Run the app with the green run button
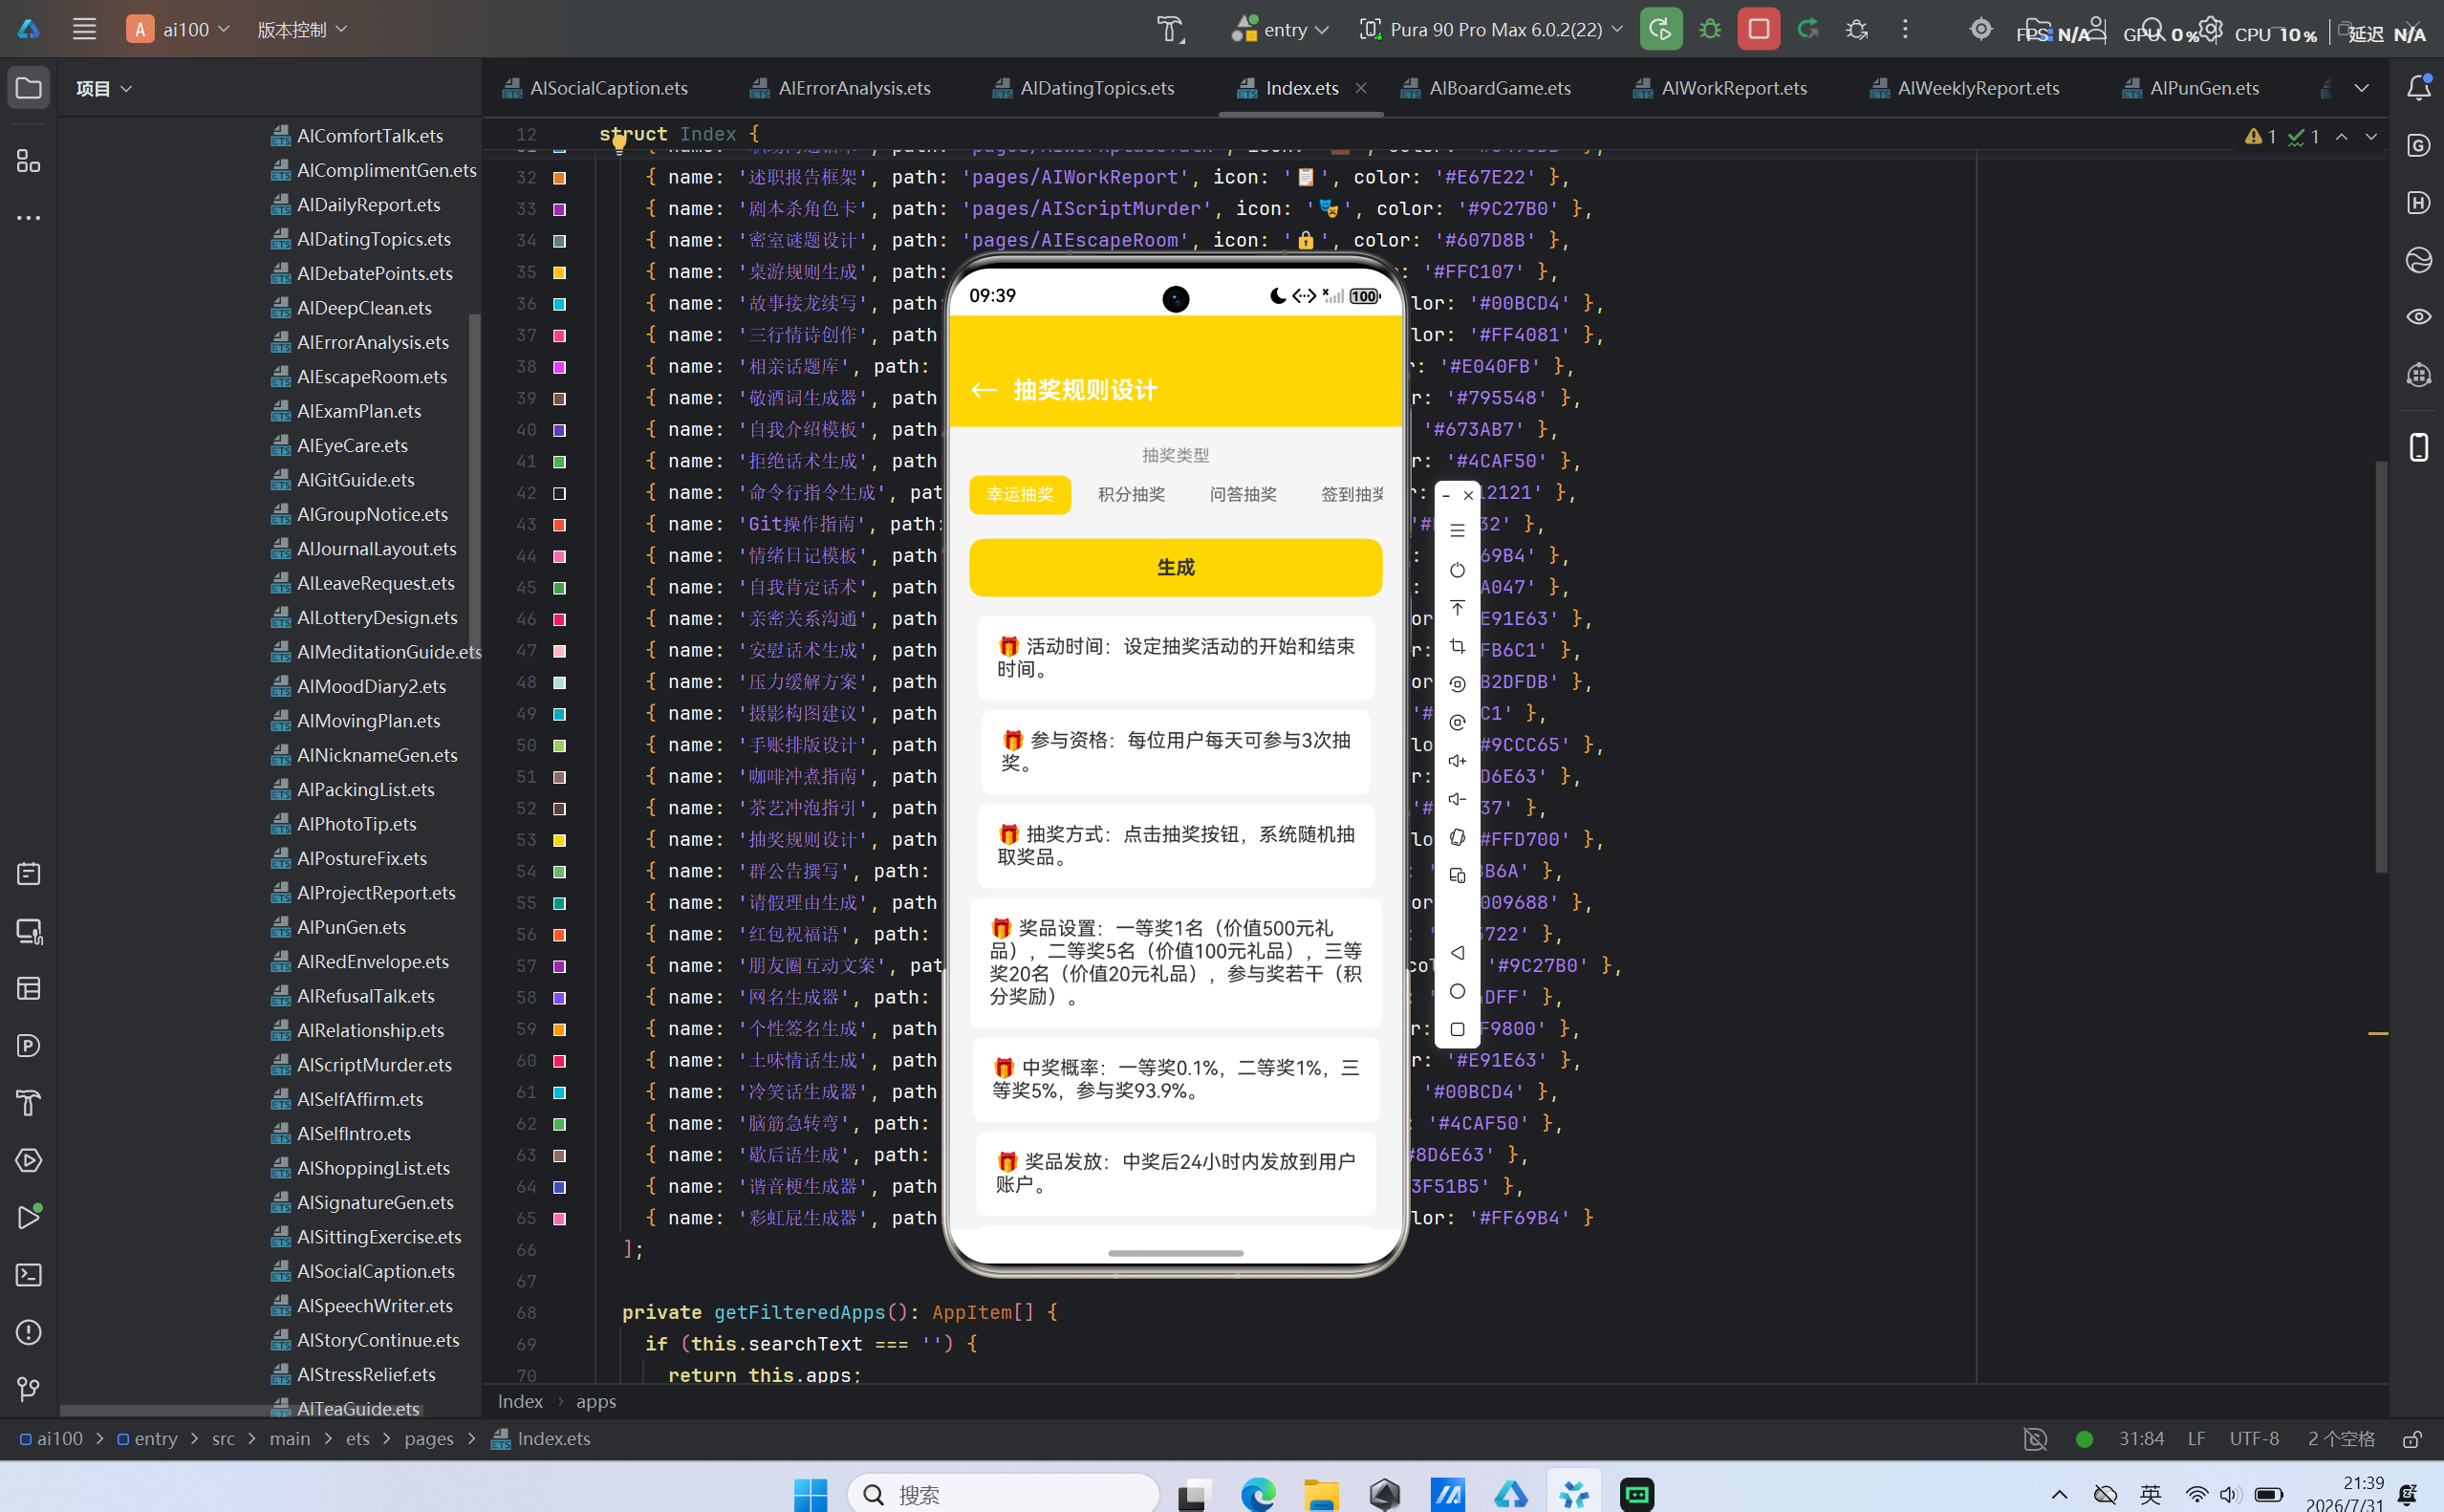 pos(1661,29)
